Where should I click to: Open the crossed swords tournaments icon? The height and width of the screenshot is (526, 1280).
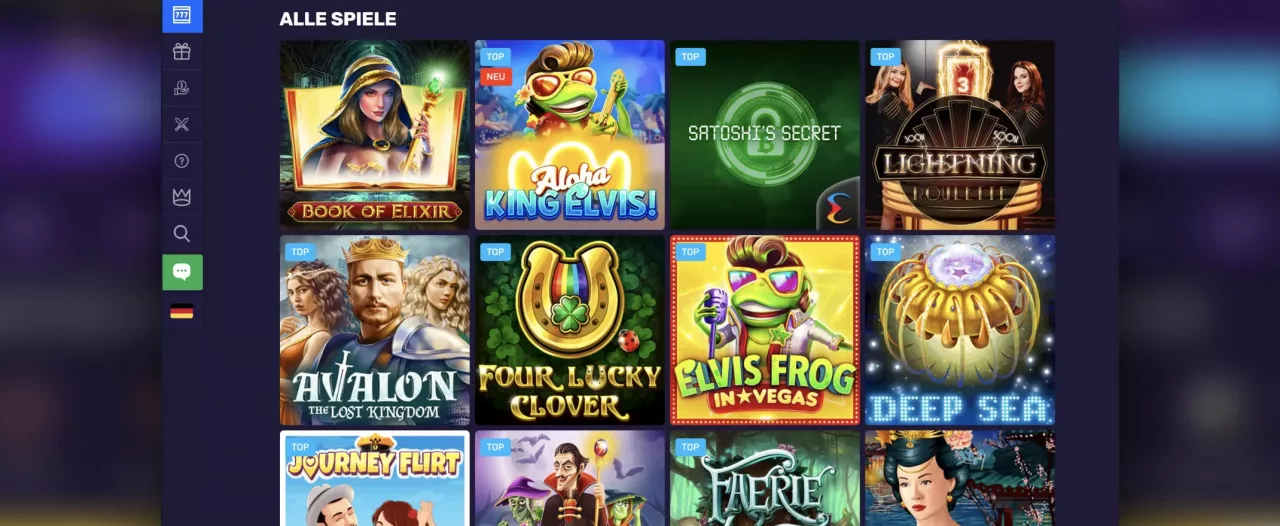[x=182, y=124]
